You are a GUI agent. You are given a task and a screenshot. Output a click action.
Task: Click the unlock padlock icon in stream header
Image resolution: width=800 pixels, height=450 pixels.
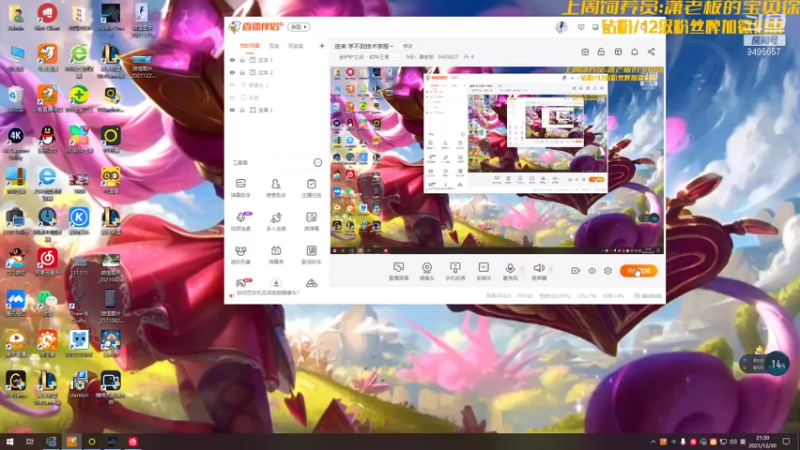coord(602,52)
